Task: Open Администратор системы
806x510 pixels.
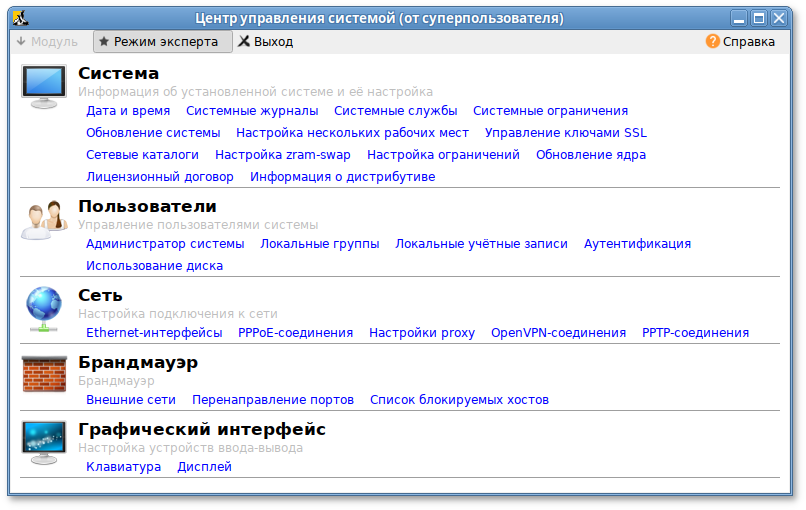Action: pyautogui.click(x=165, y=244)
